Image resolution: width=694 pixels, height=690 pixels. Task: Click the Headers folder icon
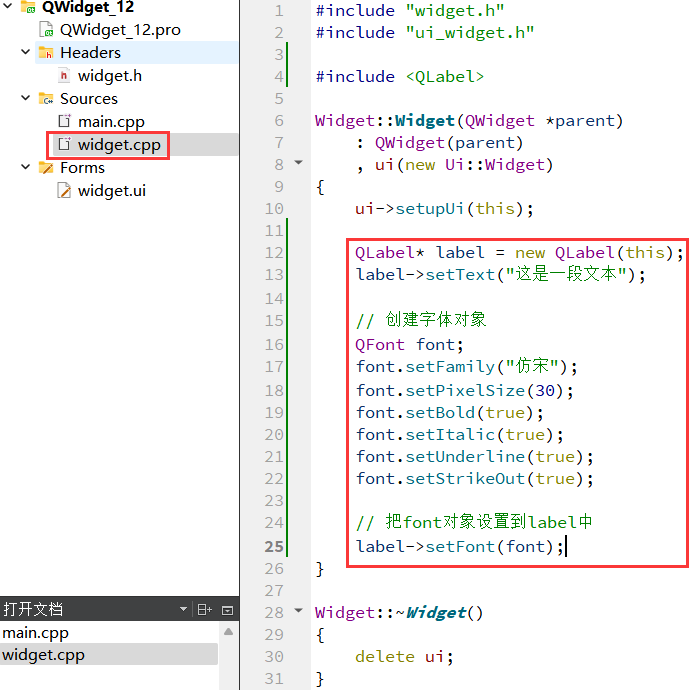pos(46,53)
